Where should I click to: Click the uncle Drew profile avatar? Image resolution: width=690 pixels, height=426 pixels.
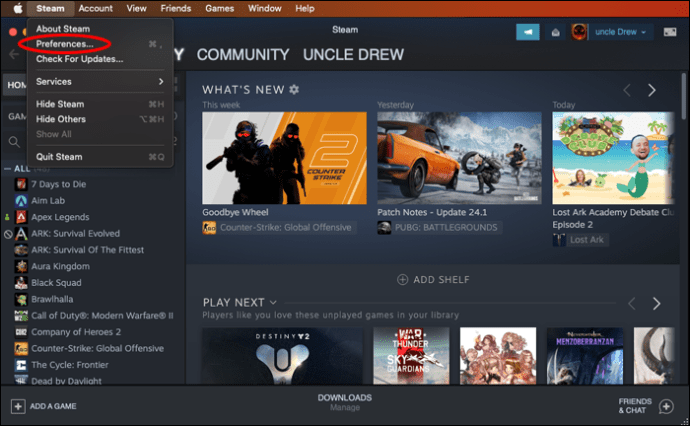tap(579, 32)
